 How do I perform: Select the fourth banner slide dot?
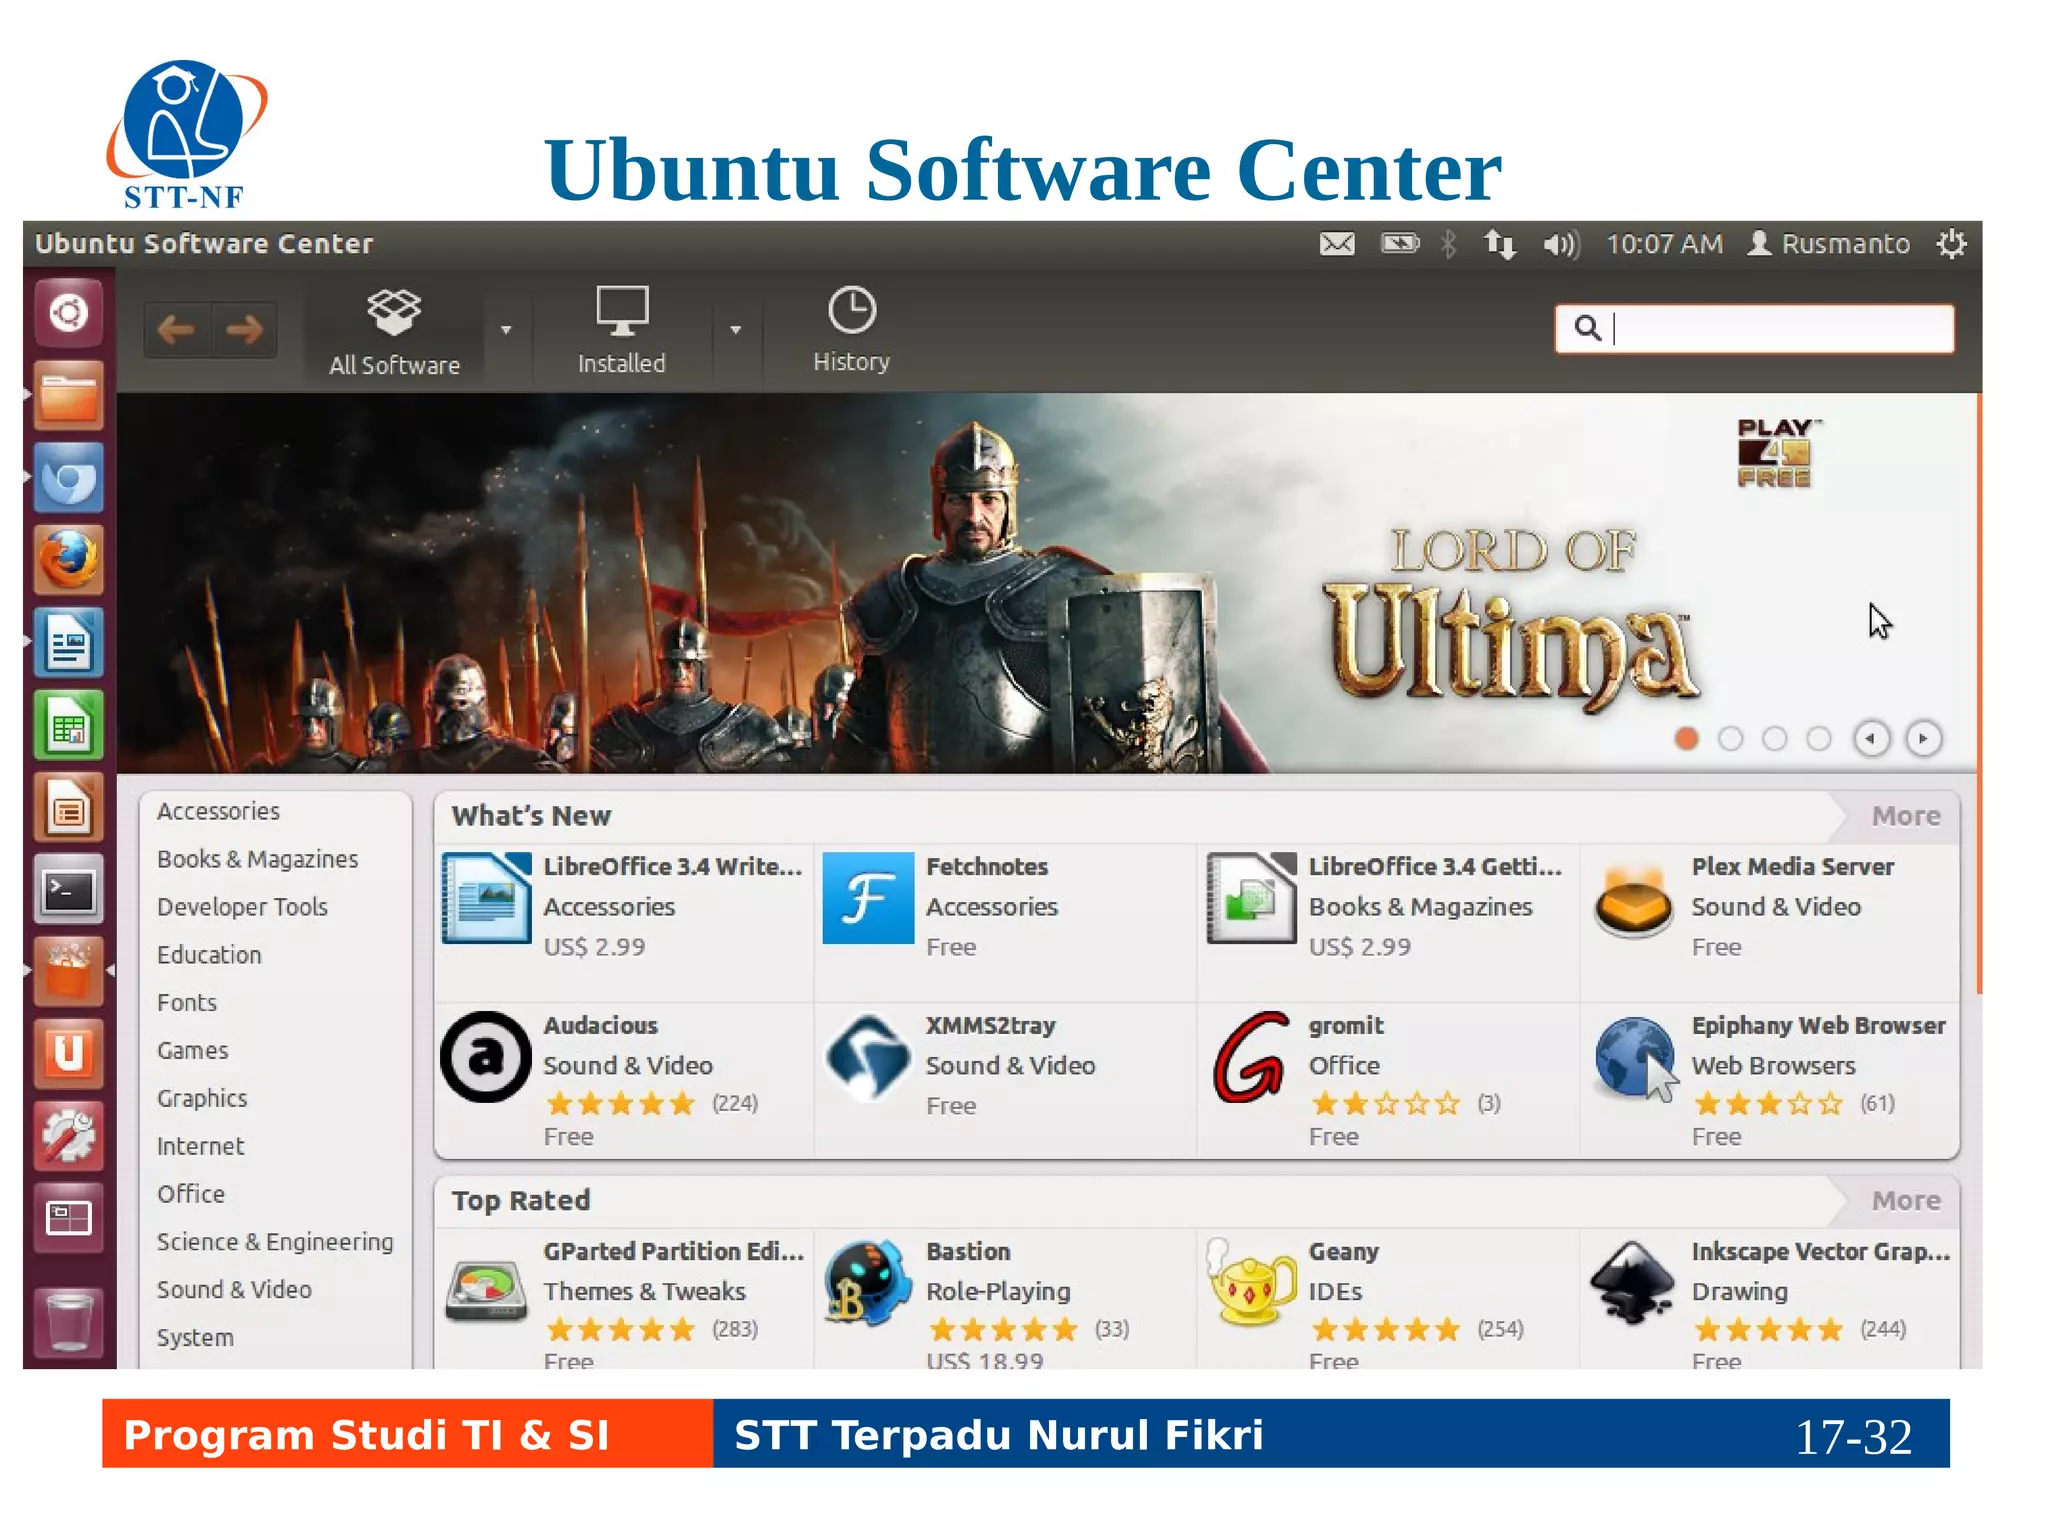(1819, 739)
